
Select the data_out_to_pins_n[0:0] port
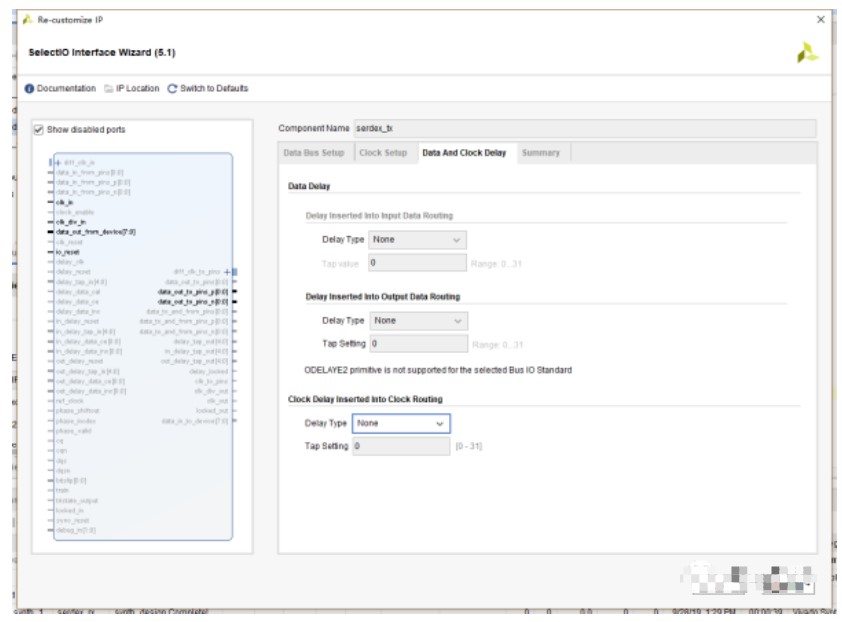coord(193,302)
